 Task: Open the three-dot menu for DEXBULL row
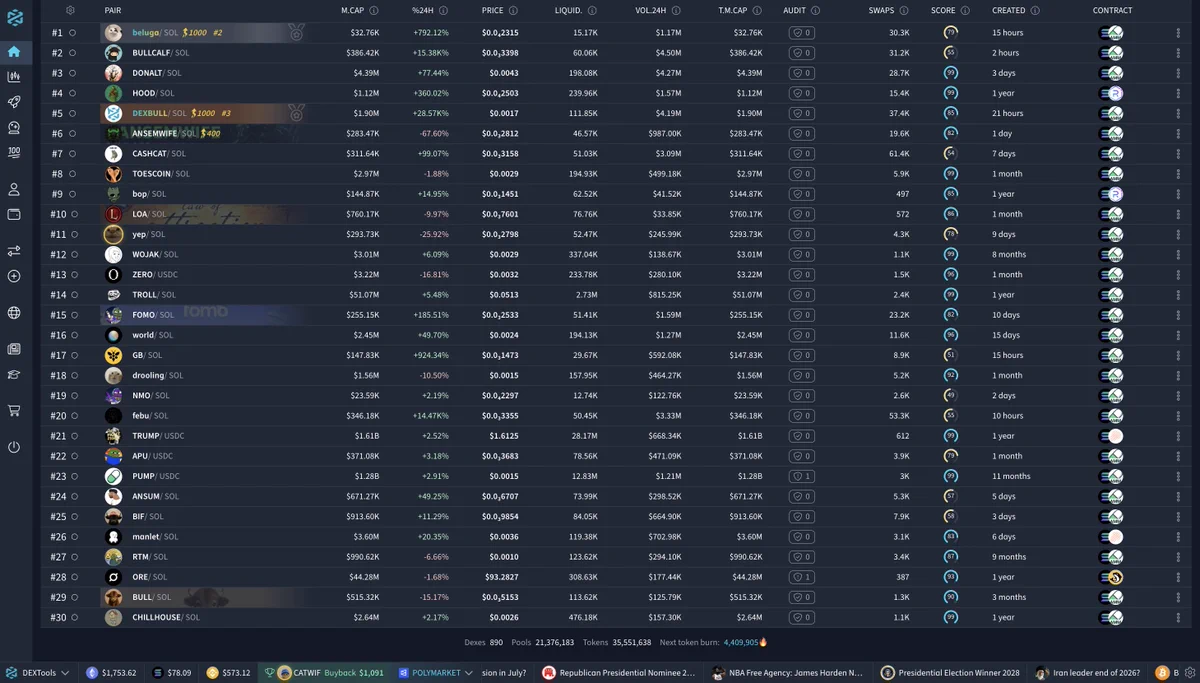coord(1178,113)
